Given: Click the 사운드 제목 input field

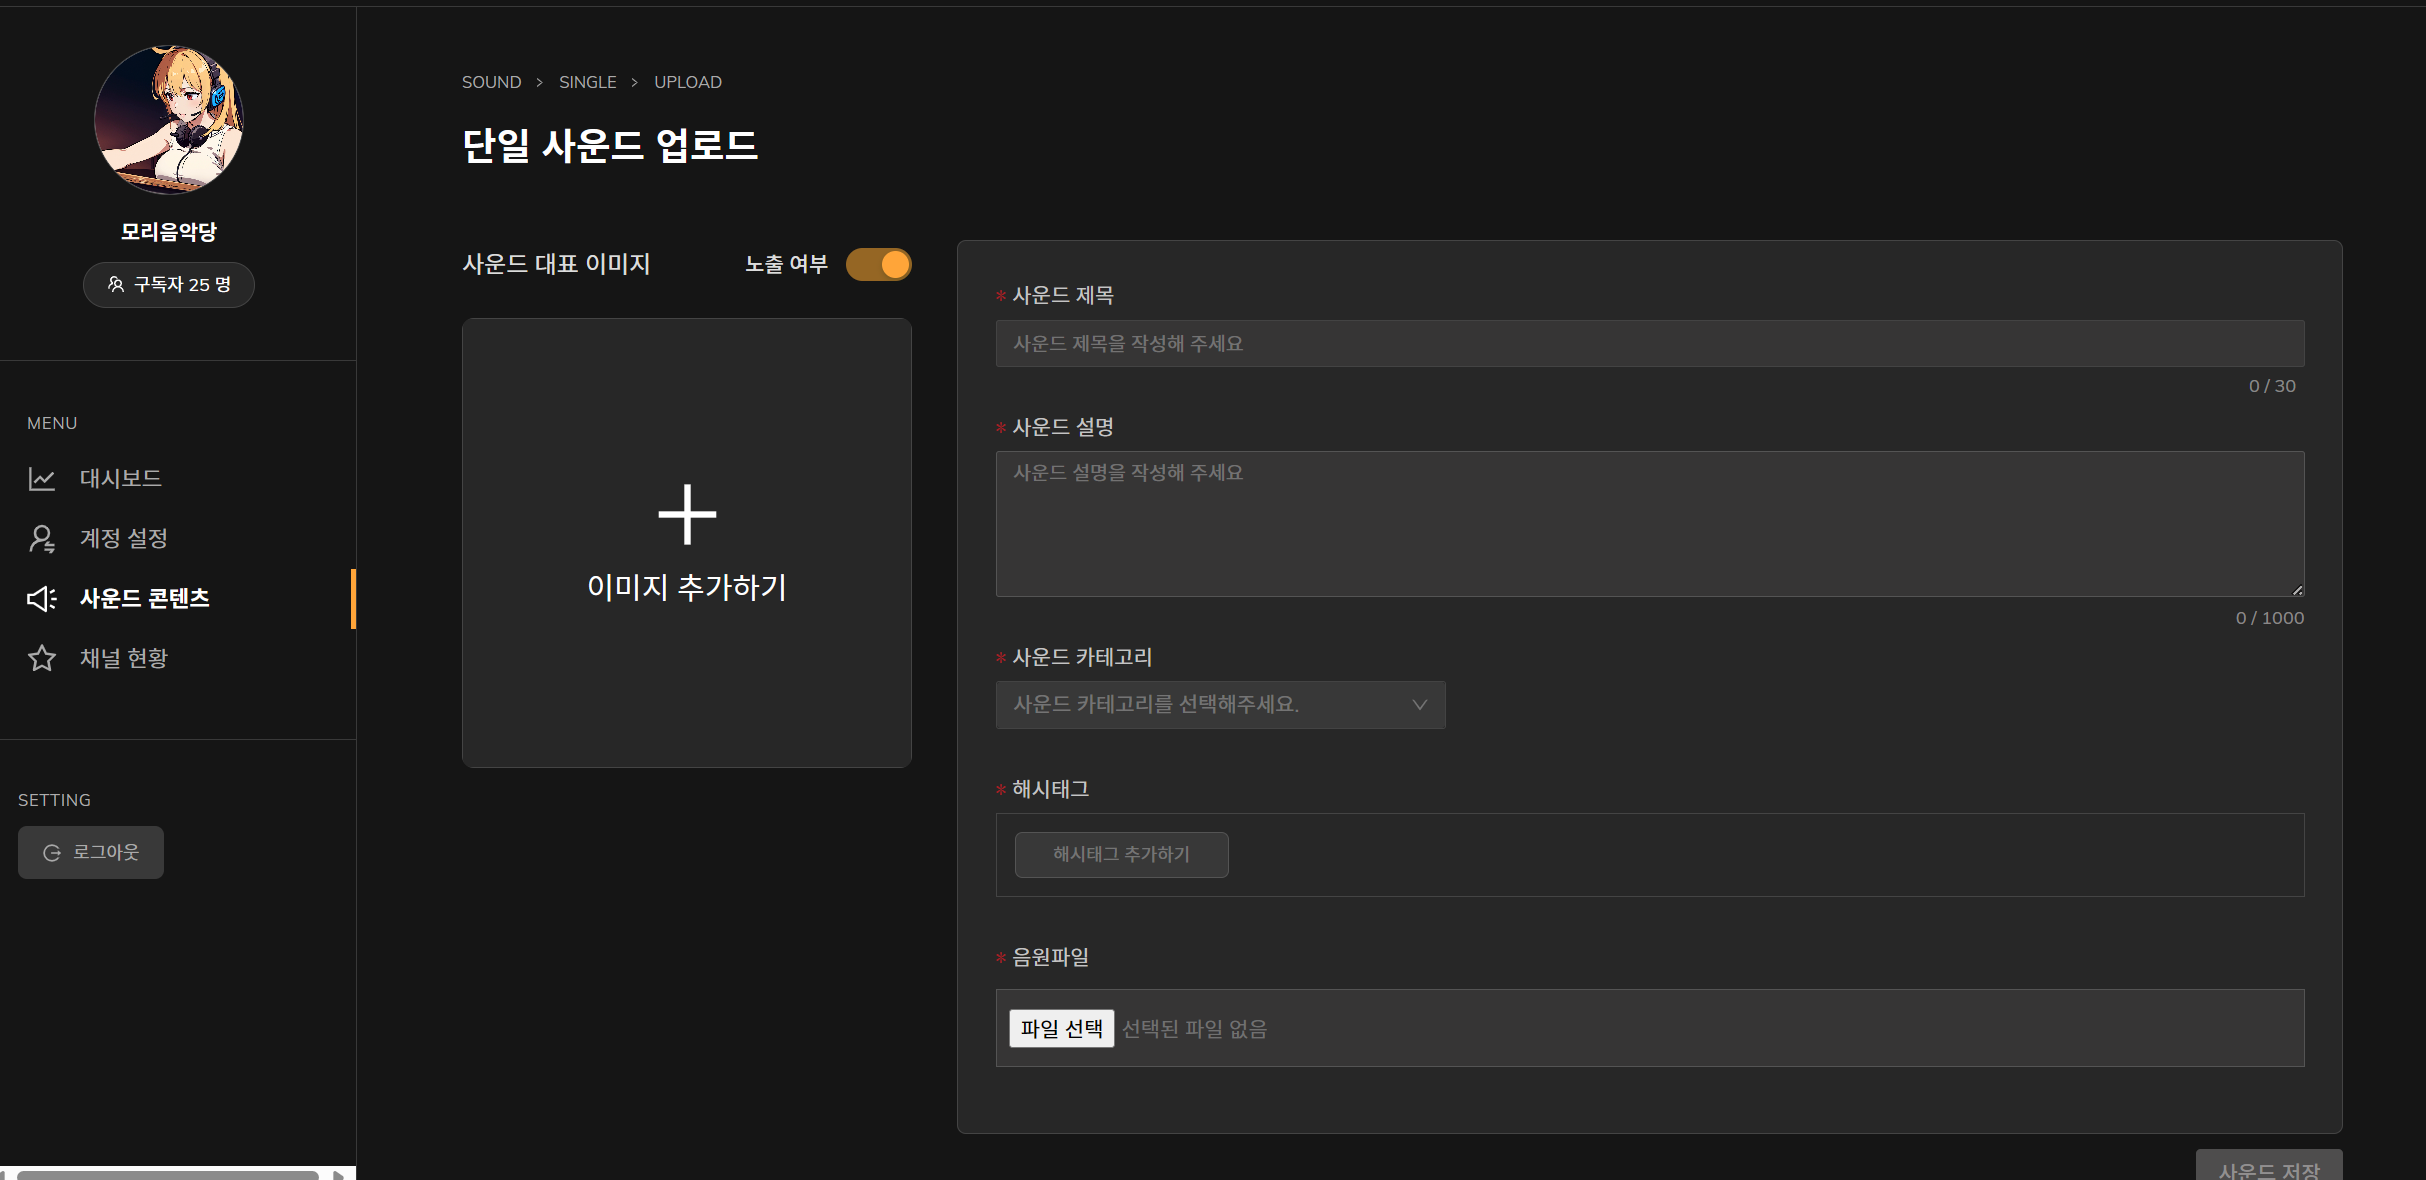Looking at the screenshot, I should 1649,344.
